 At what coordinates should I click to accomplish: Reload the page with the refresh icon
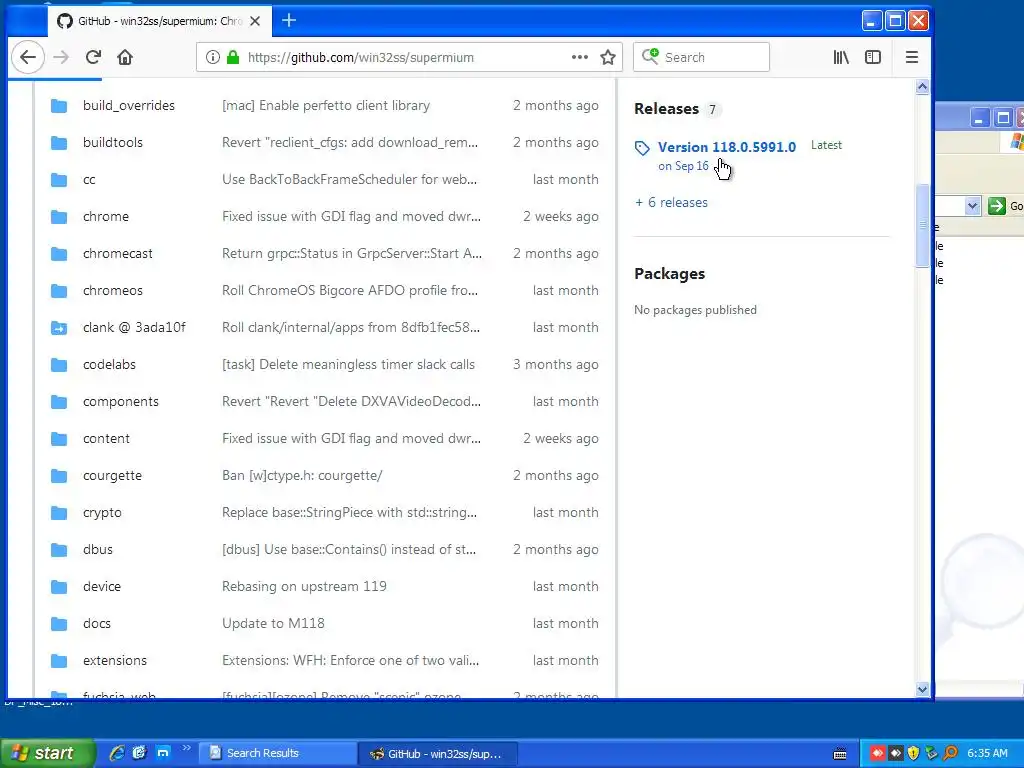coord(93,57)
